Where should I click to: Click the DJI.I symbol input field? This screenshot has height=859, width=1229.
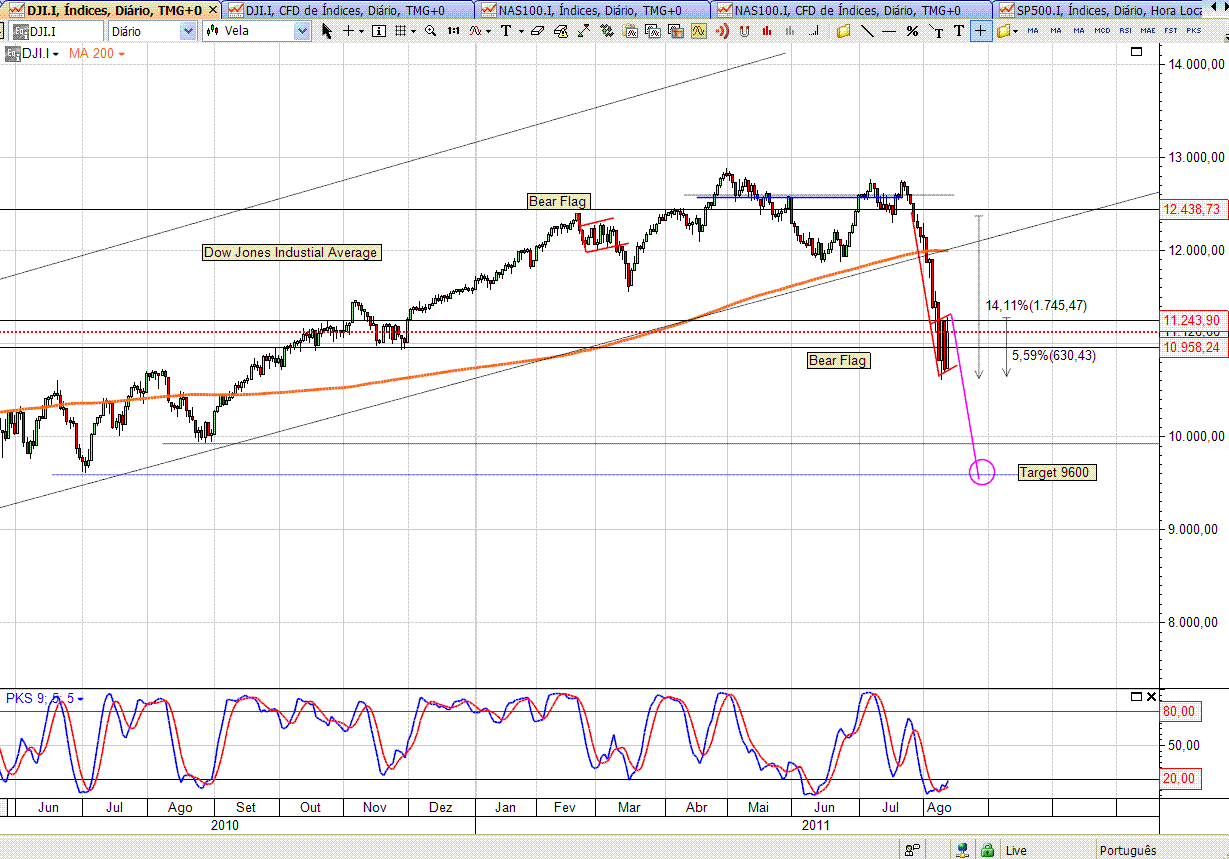pyautogui.click(x=54, y=31)
